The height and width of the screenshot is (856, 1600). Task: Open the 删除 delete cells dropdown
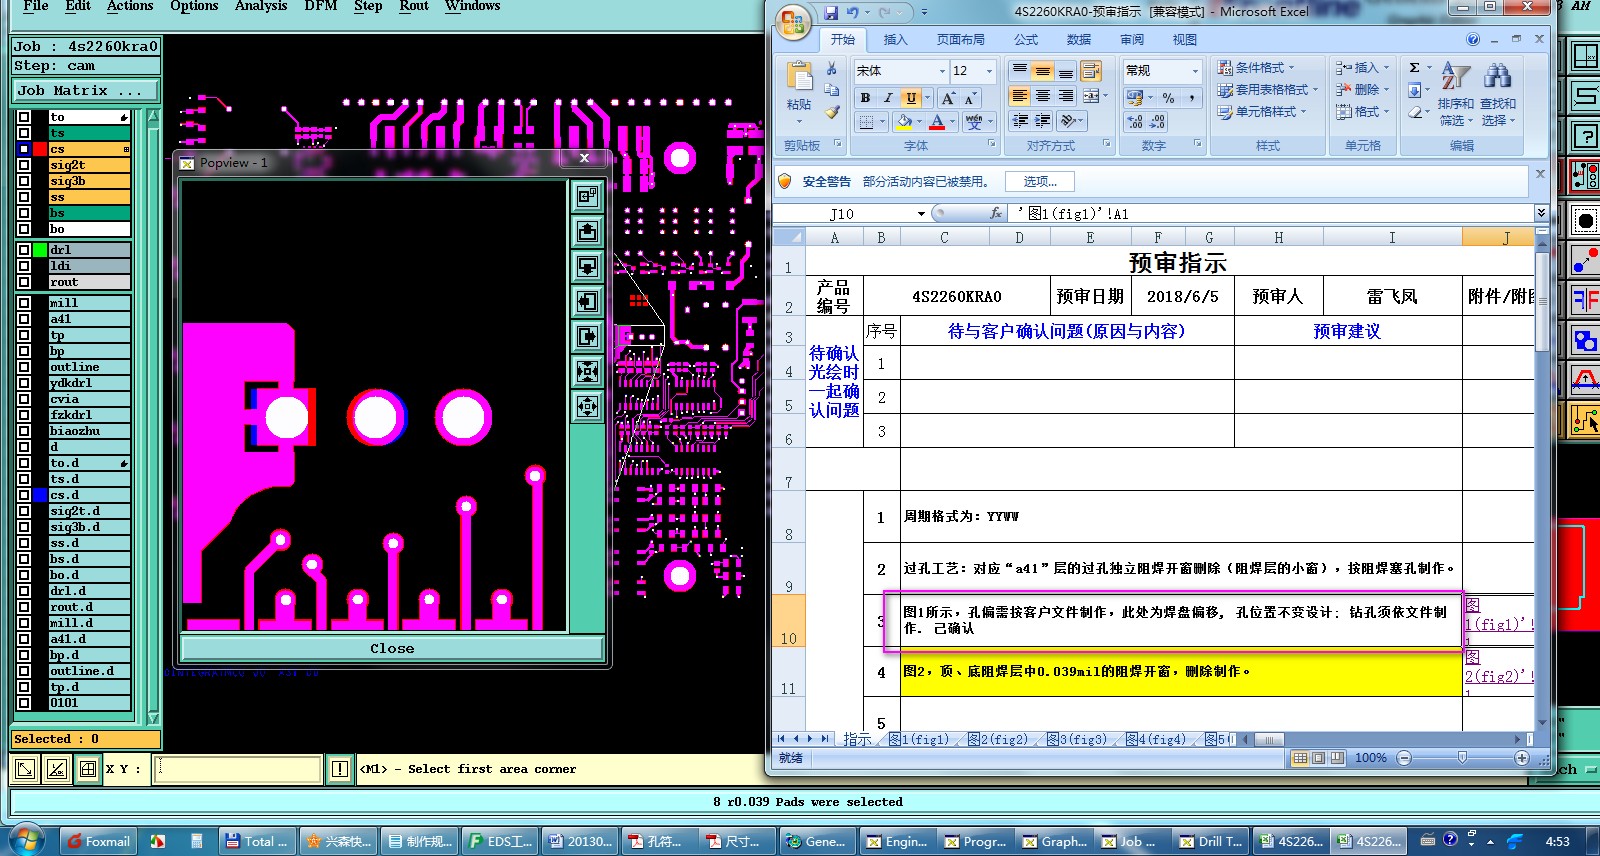click(x=1364, y=89)
